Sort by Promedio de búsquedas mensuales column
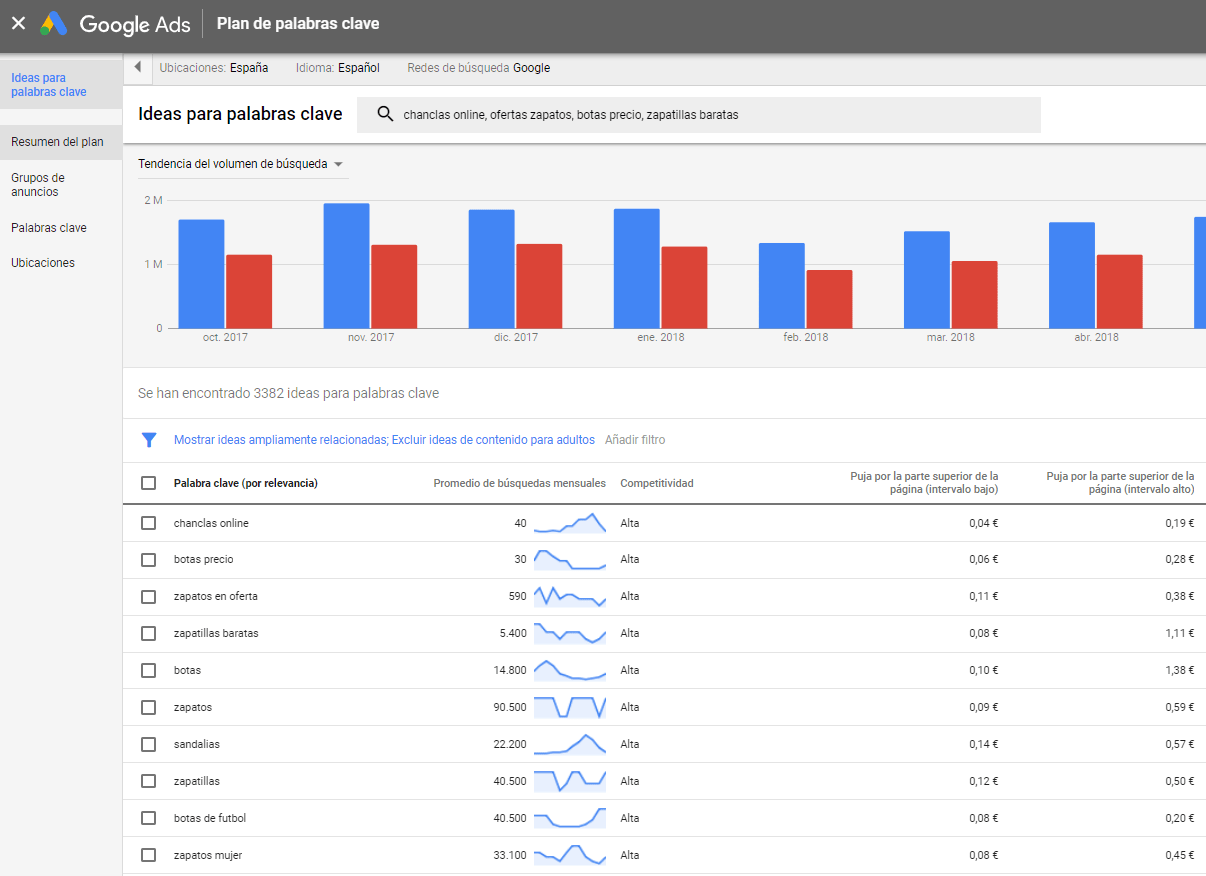Viewport: 1206px width, 876px height. (519, 483)
